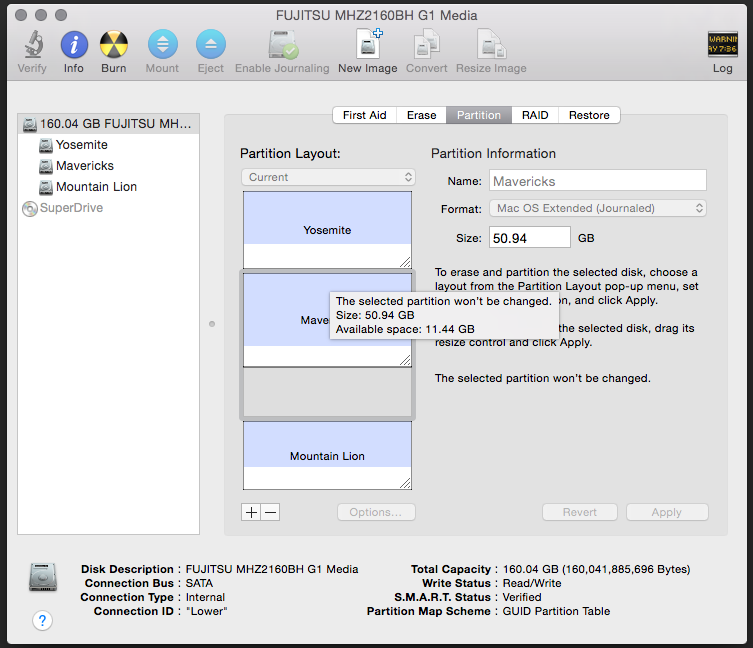
Task: Open the Log from the toolbar
Action: pyautogui.click(x=722, y=44)
